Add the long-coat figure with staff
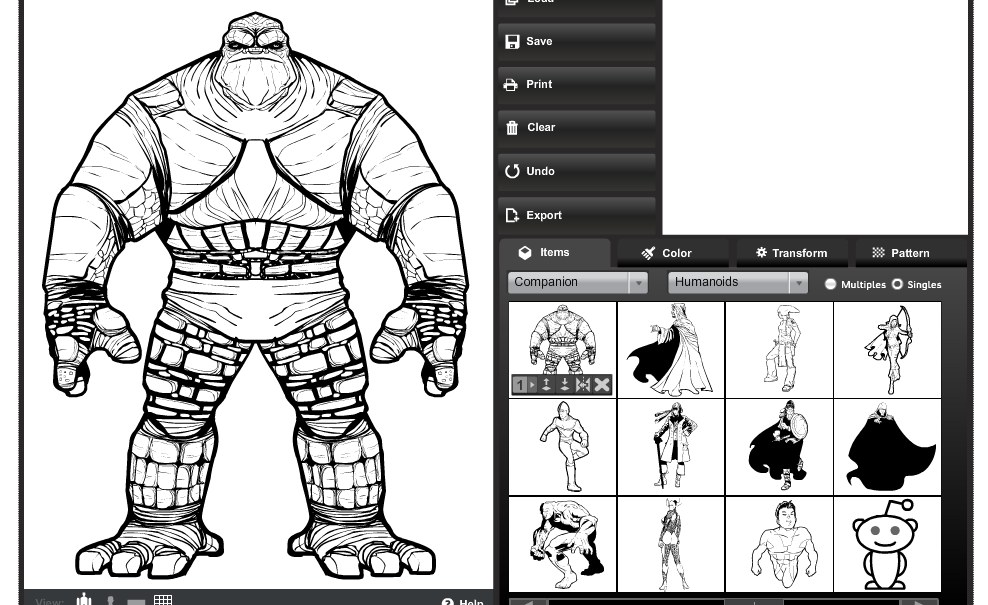The image size is (988, 605). [x=671, y=447]
